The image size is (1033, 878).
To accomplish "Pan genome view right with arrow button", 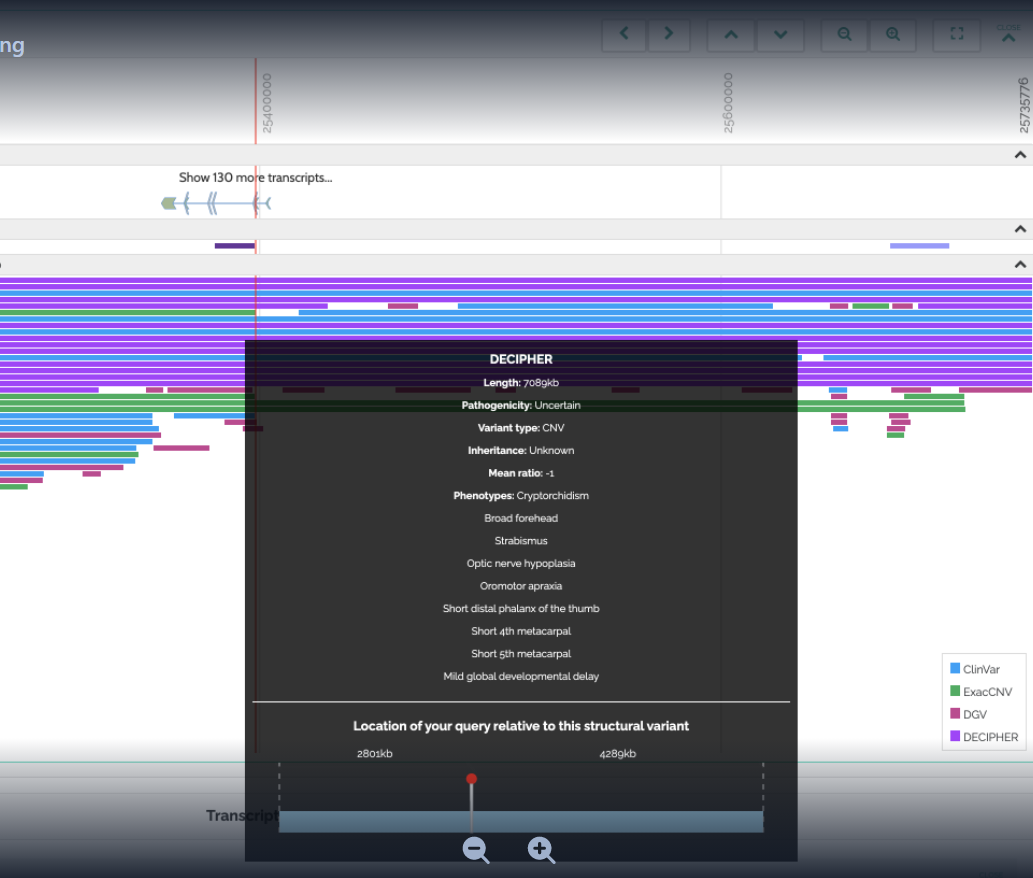I will point(669,34).
